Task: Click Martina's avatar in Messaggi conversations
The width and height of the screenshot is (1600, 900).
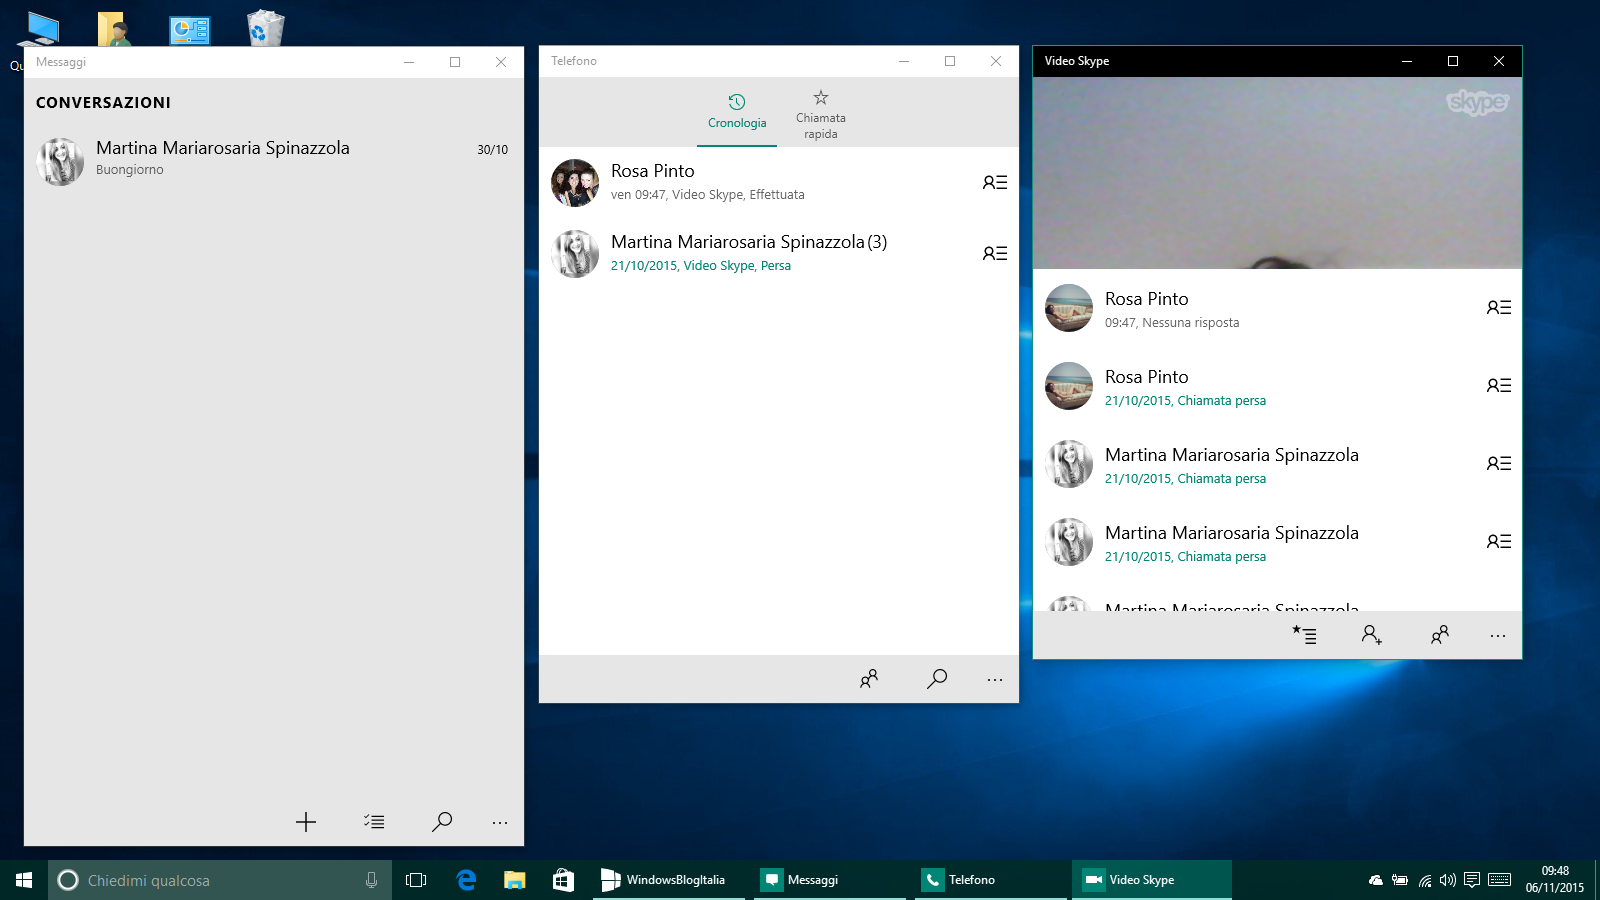Action: tap(60, 162)
